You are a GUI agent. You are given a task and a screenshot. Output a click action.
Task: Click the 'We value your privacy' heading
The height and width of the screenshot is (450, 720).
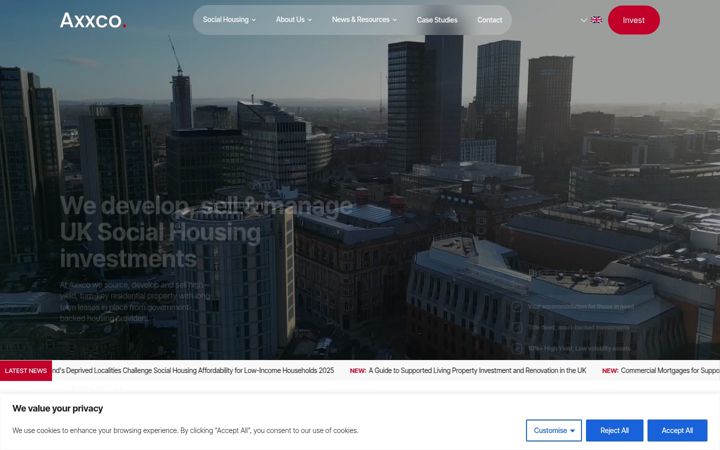pyautogui.click(x=57, y=408)
